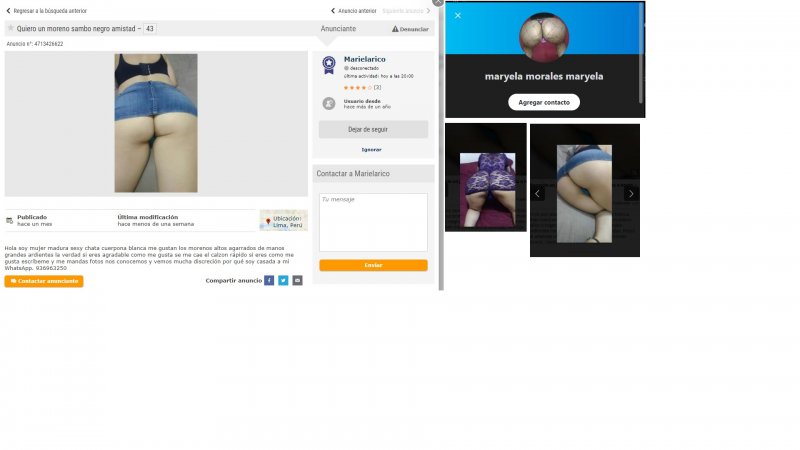The height and width of the screenshot is (450, 800).
Task: Click the Ignorar link
Action: (x=371, y=149)
